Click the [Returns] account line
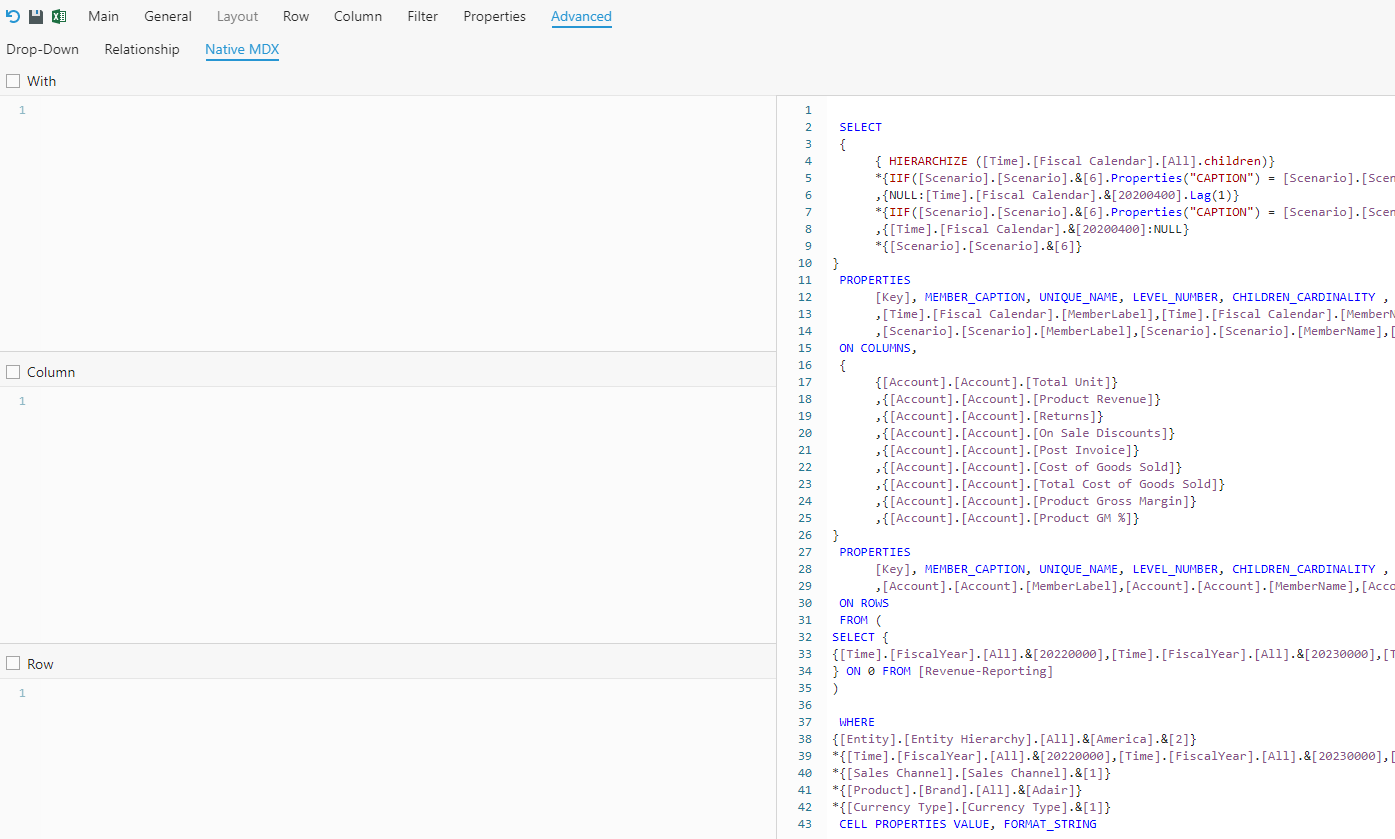 989,416
